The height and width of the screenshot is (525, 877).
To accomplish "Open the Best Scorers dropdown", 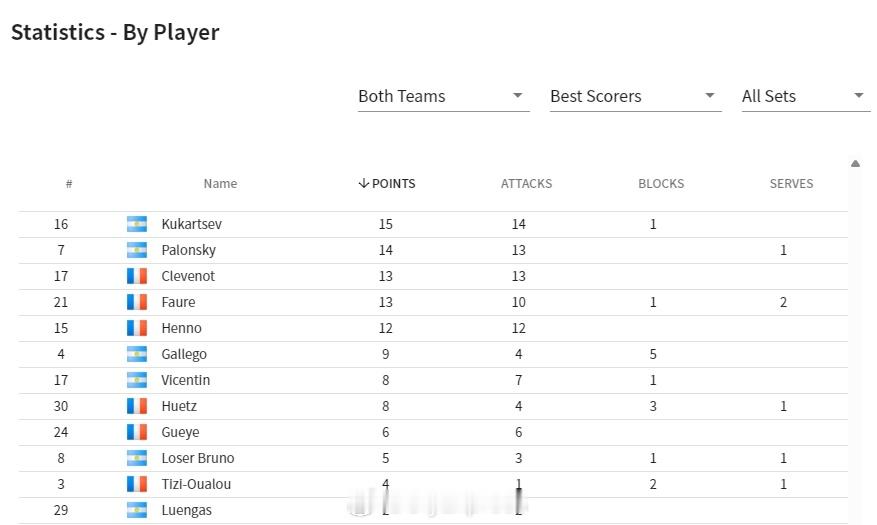I will (635, 96).
